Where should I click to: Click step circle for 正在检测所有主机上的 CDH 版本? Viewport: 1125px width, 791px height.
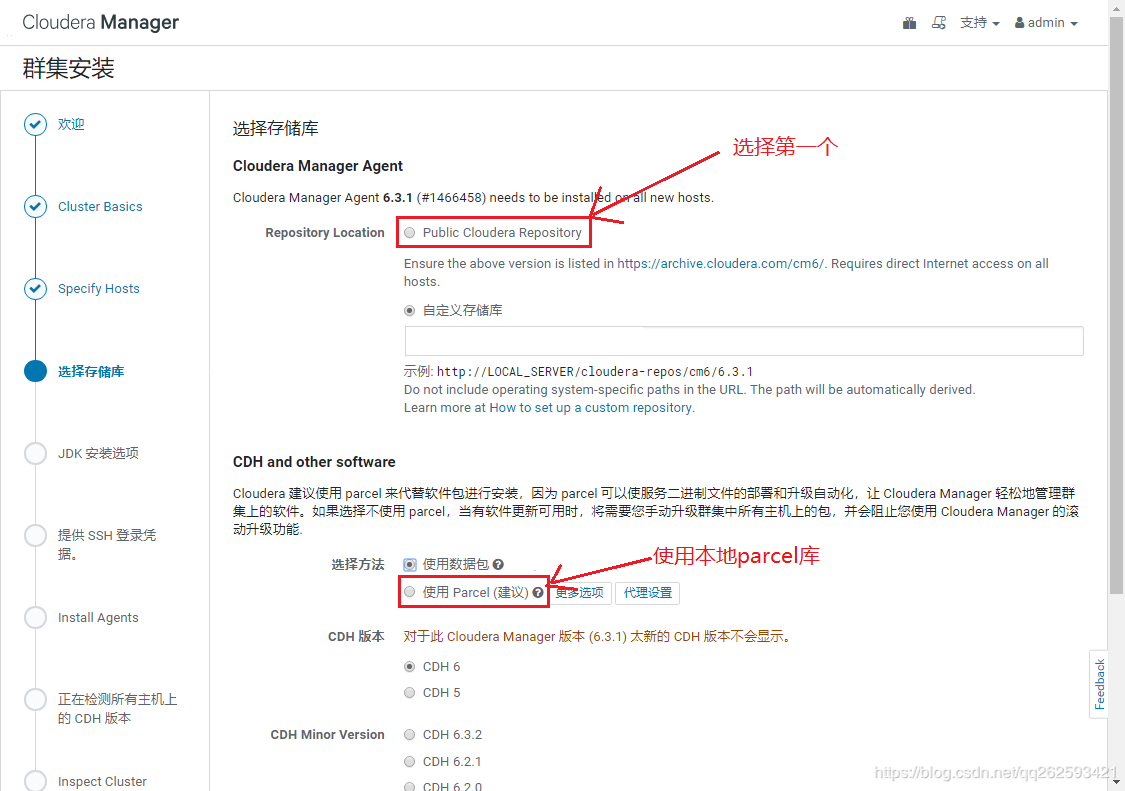[35, 700]
